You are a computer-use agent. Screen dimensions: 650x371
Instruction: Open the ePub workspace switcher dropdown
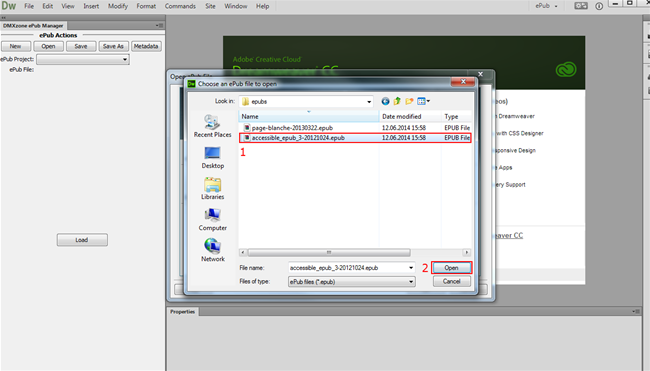(x=546, y=6)
